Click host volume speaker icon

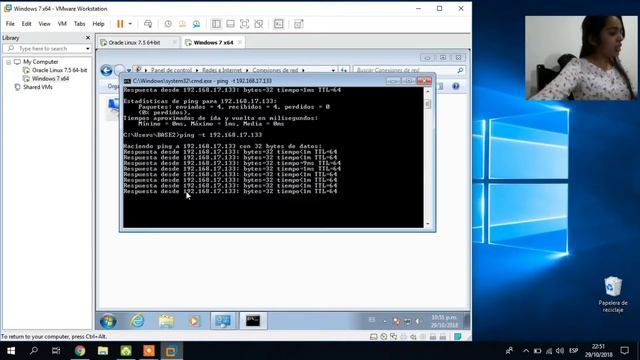pos(560,351)
